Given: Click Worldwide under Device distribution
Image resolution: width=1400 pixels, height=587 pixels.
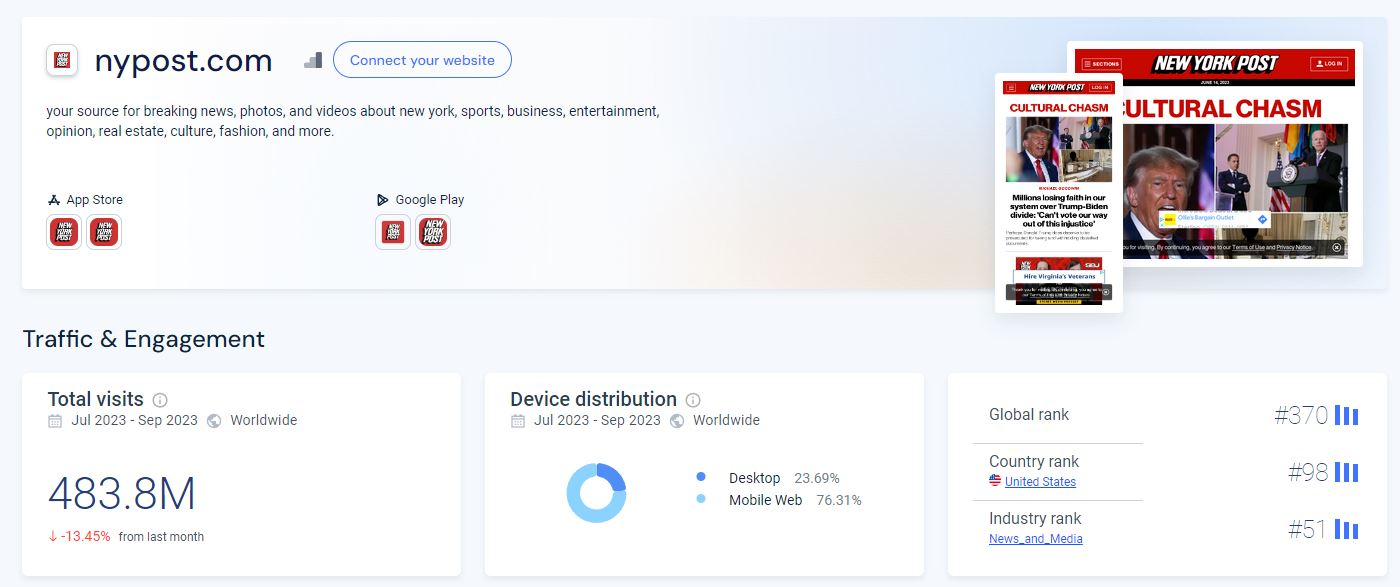Looking at the screenshot, I should click(x=727, y=421).
